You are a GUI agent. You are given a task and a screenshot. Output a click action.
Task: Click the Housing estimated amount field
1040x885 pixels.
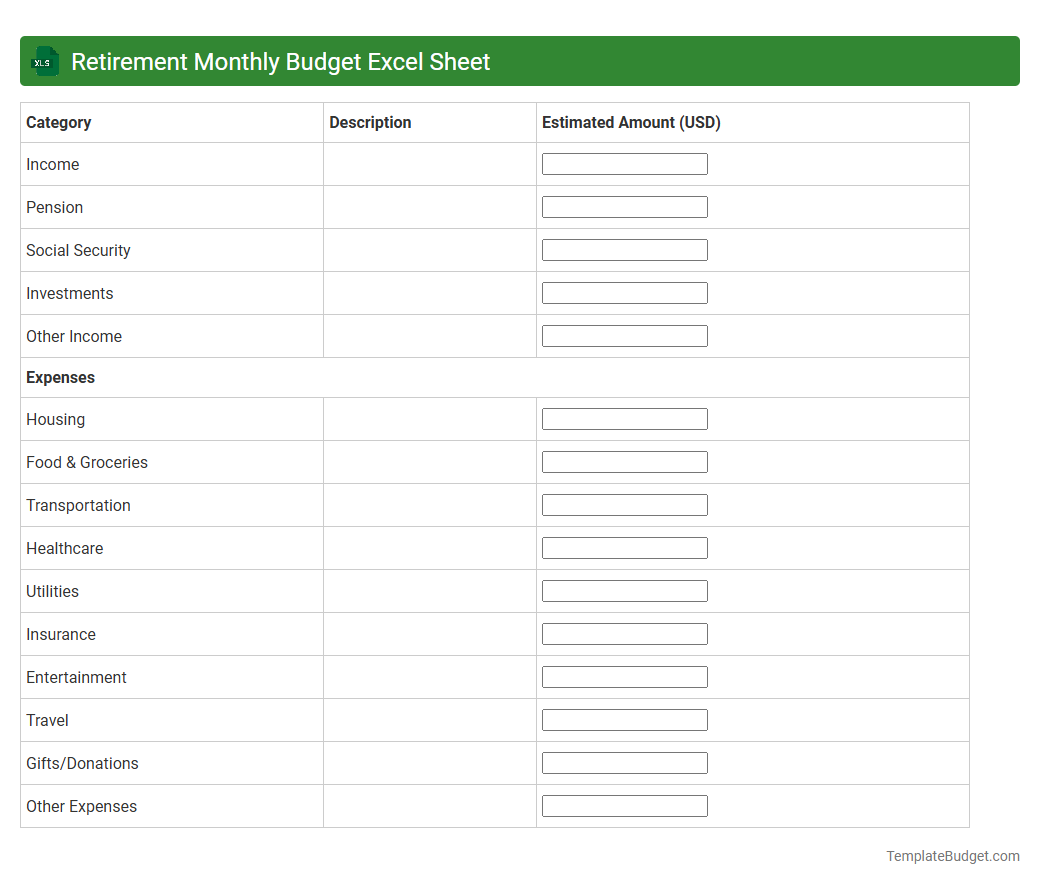tap(624, 418)
